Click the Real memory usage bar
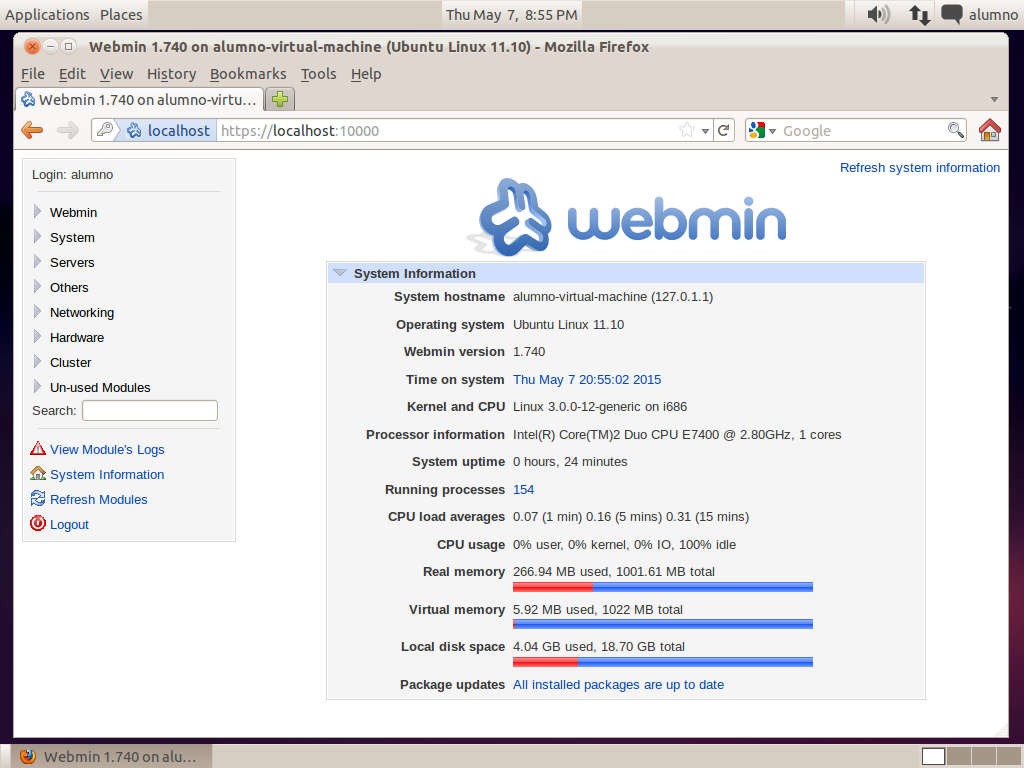Image resolution: width=1024 pixels, height=768 pixels. tap(663, 587)
